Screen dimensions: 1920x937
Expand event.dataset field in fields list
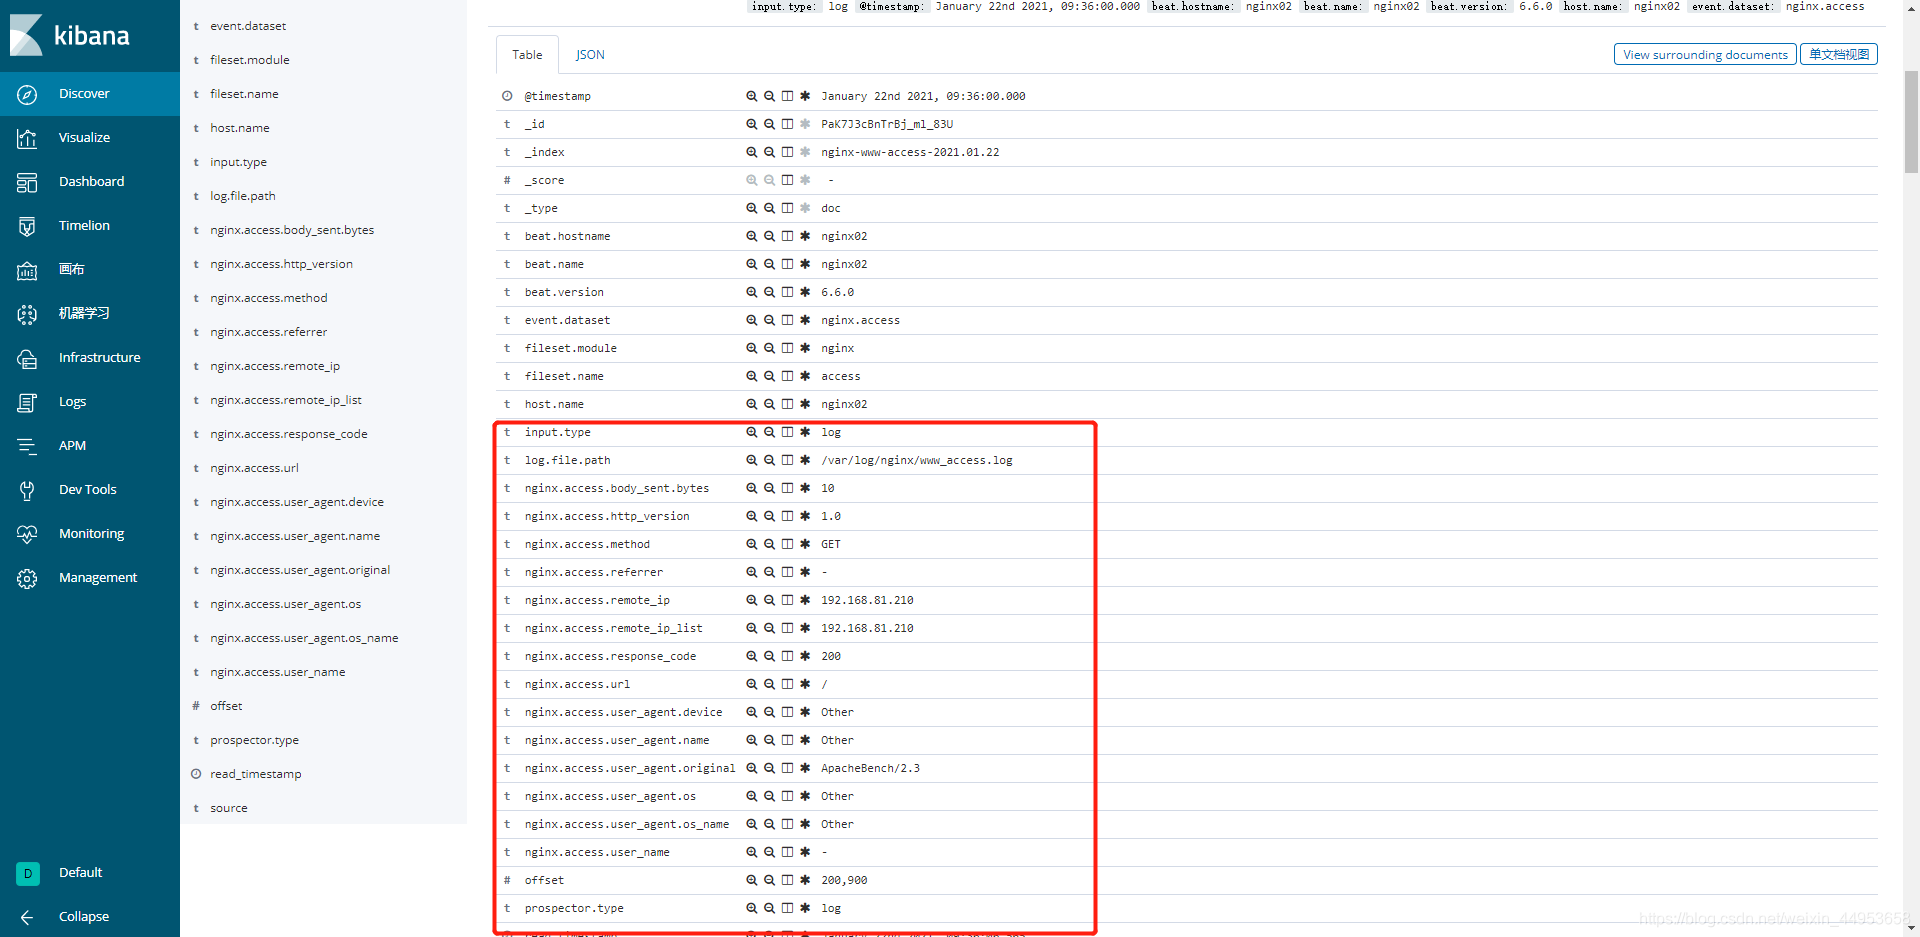(248, 26)
